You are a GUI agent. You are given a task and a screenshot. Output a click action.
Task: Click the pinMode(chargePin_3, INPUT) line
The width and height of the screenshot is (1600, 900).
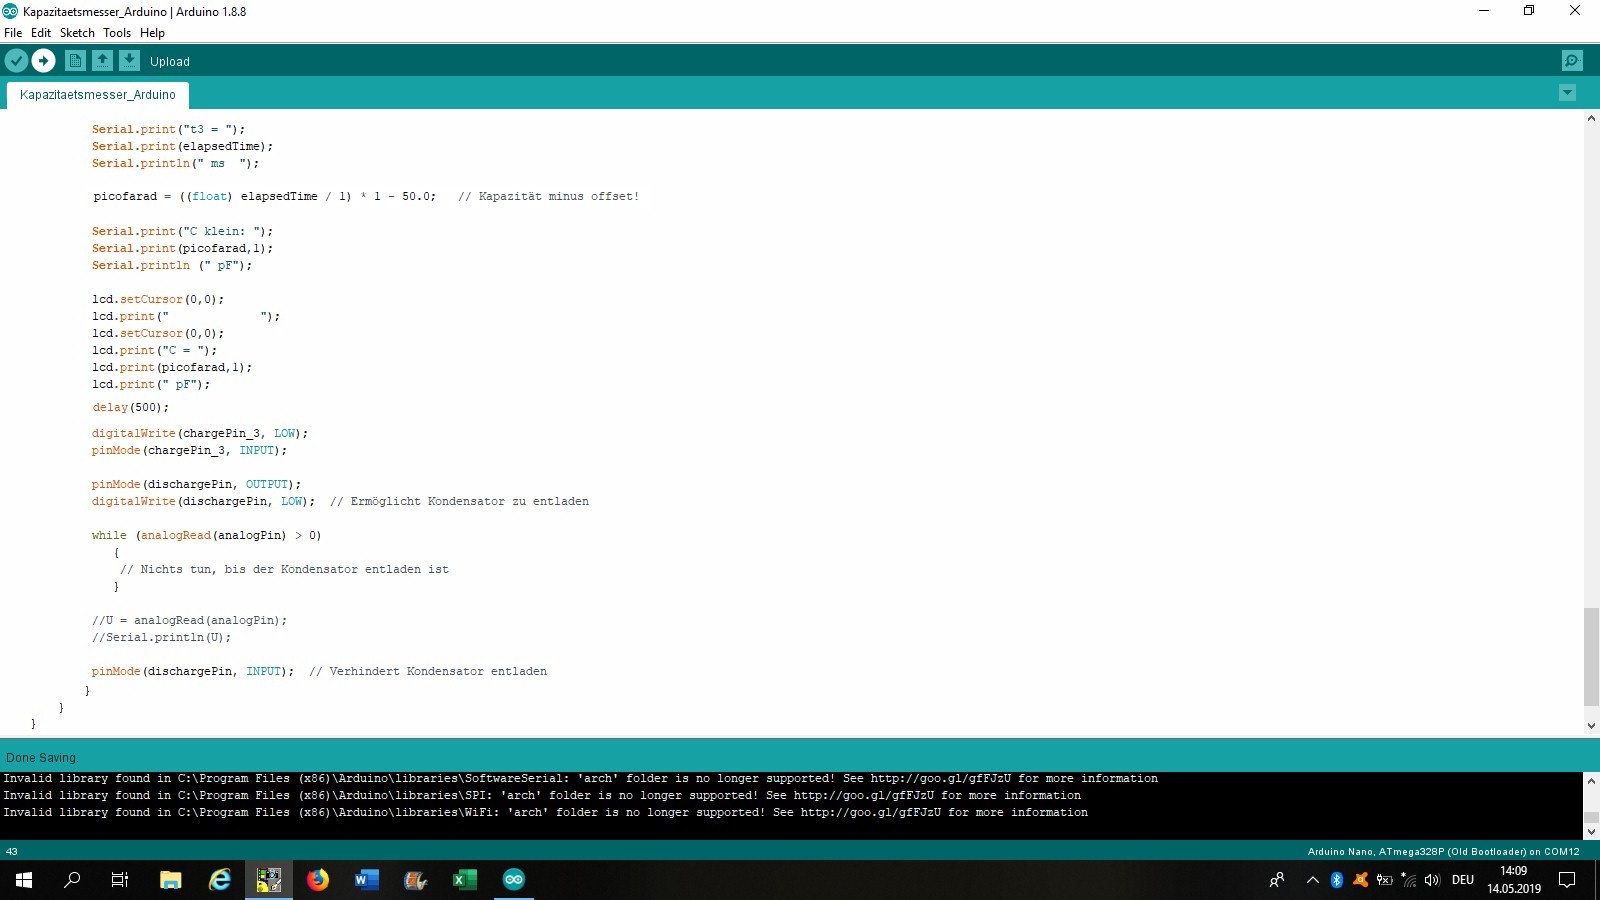click(x=189, y=451)
